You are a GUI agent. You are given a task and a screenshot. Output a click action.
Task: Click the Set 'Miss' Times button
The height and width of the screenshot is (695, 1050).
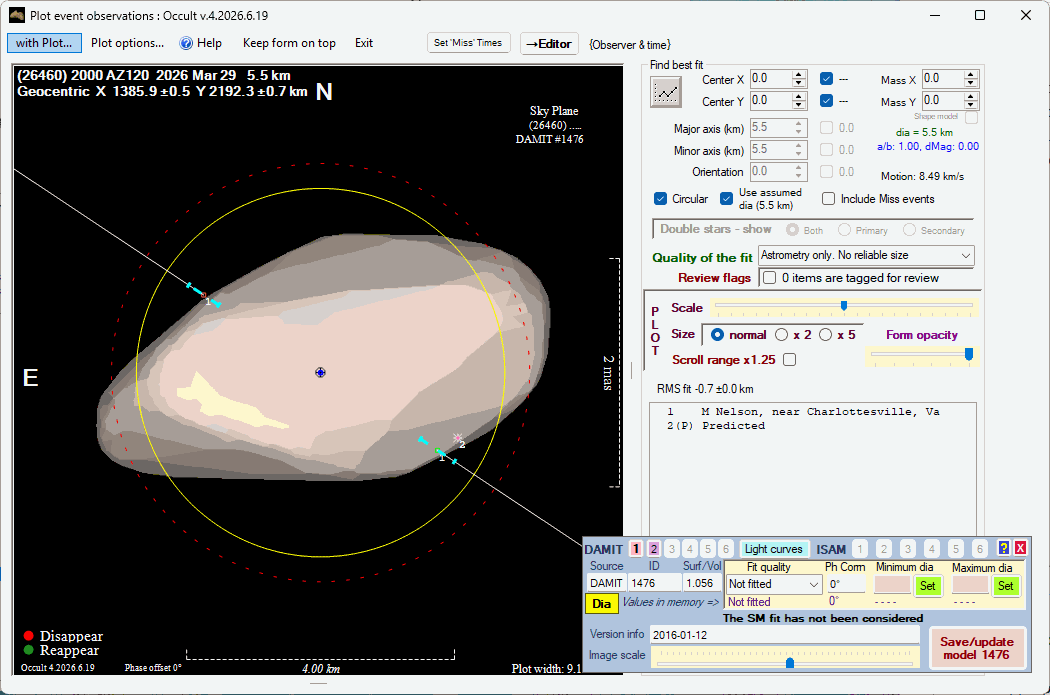(468, 43)
